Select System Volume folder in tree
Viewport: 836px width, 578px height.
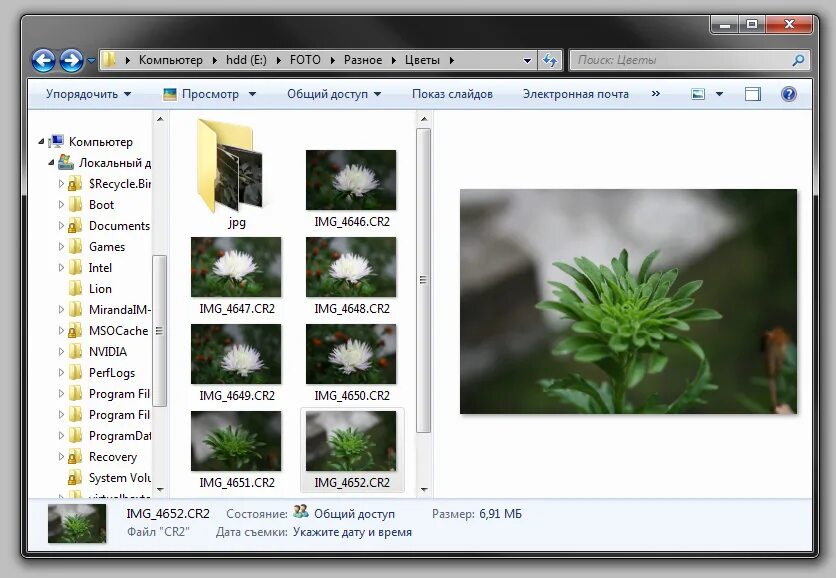pyautogui.click(x=119, y=478)
